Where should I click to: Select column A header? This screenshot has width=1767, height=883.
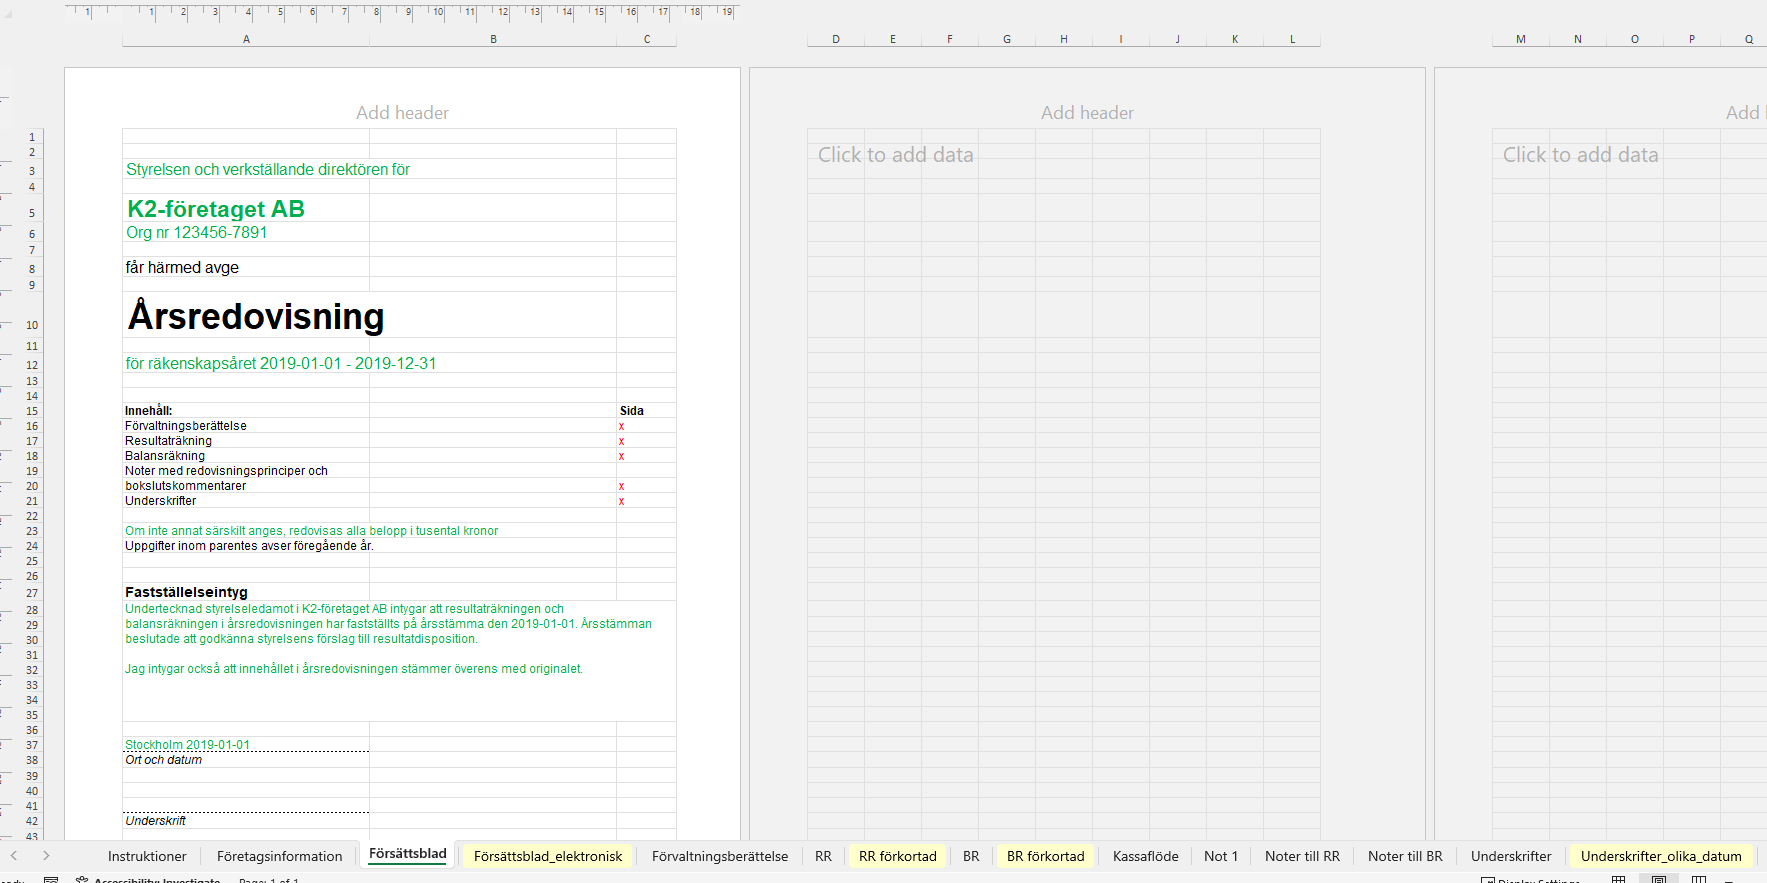coord(246,39)
